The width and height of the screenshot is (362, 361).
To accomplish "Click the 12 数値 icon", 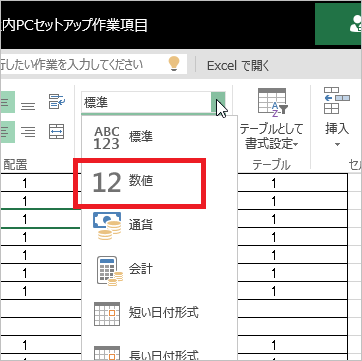I will click(x=107, y=183).
